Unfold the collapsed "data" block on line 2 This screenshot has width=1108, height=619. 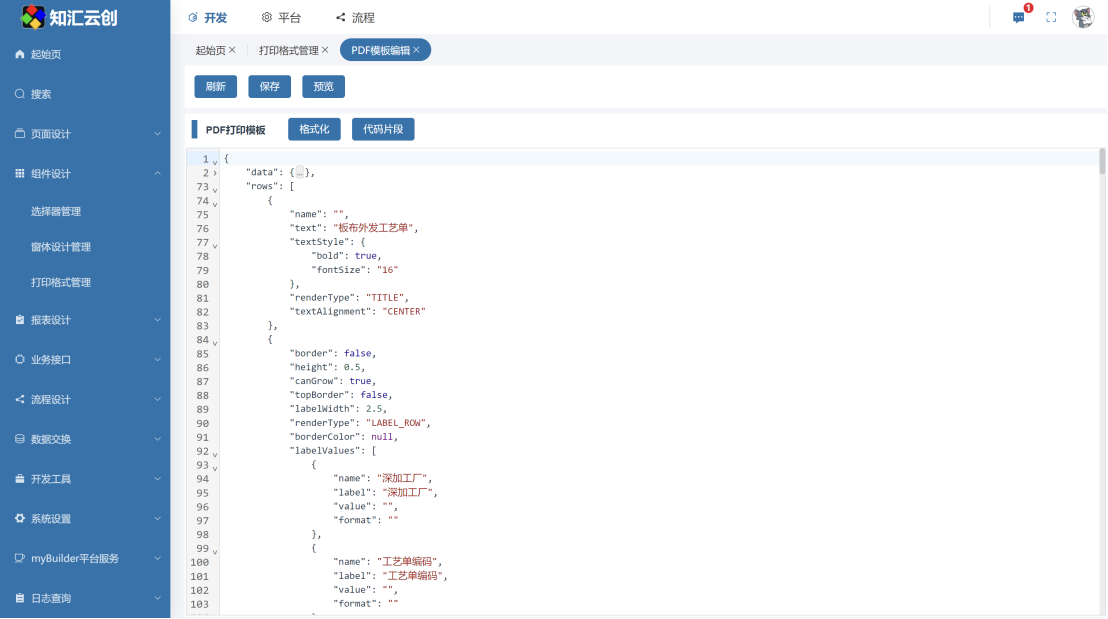pyautogui.click(x=215, y=173)
